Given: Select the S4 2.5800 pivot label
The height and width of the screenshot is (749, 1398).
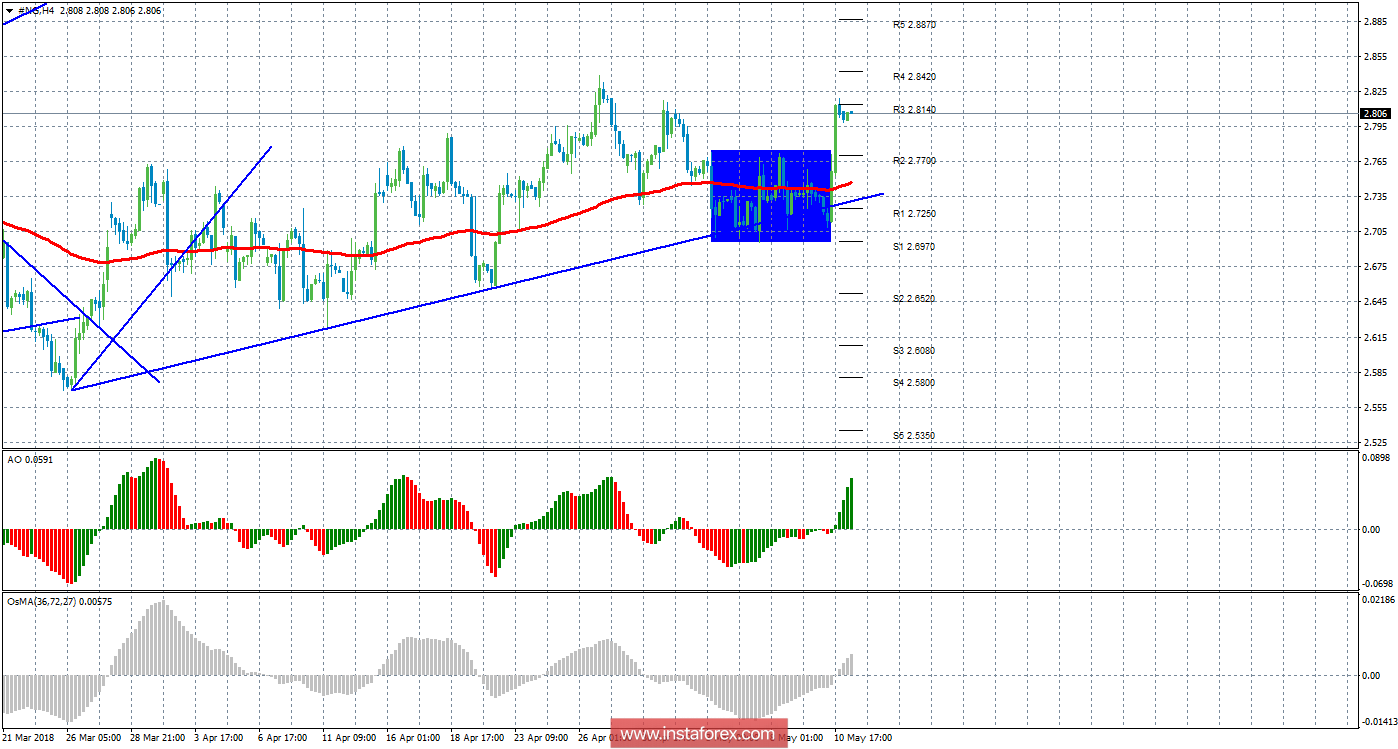Looking at the screenshot, I should pos(914,382).
